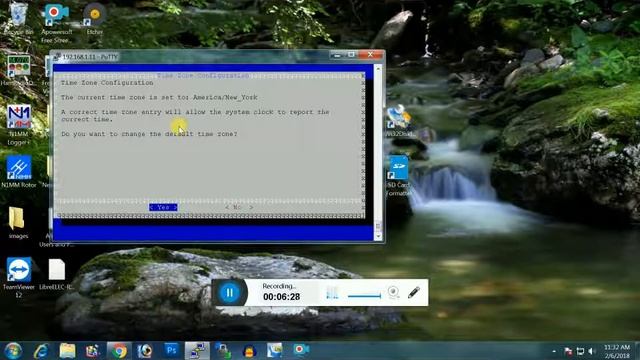Select the No button in PuTTY dialog
This screenshot has height=360, width=640.
tap(239, 207)
